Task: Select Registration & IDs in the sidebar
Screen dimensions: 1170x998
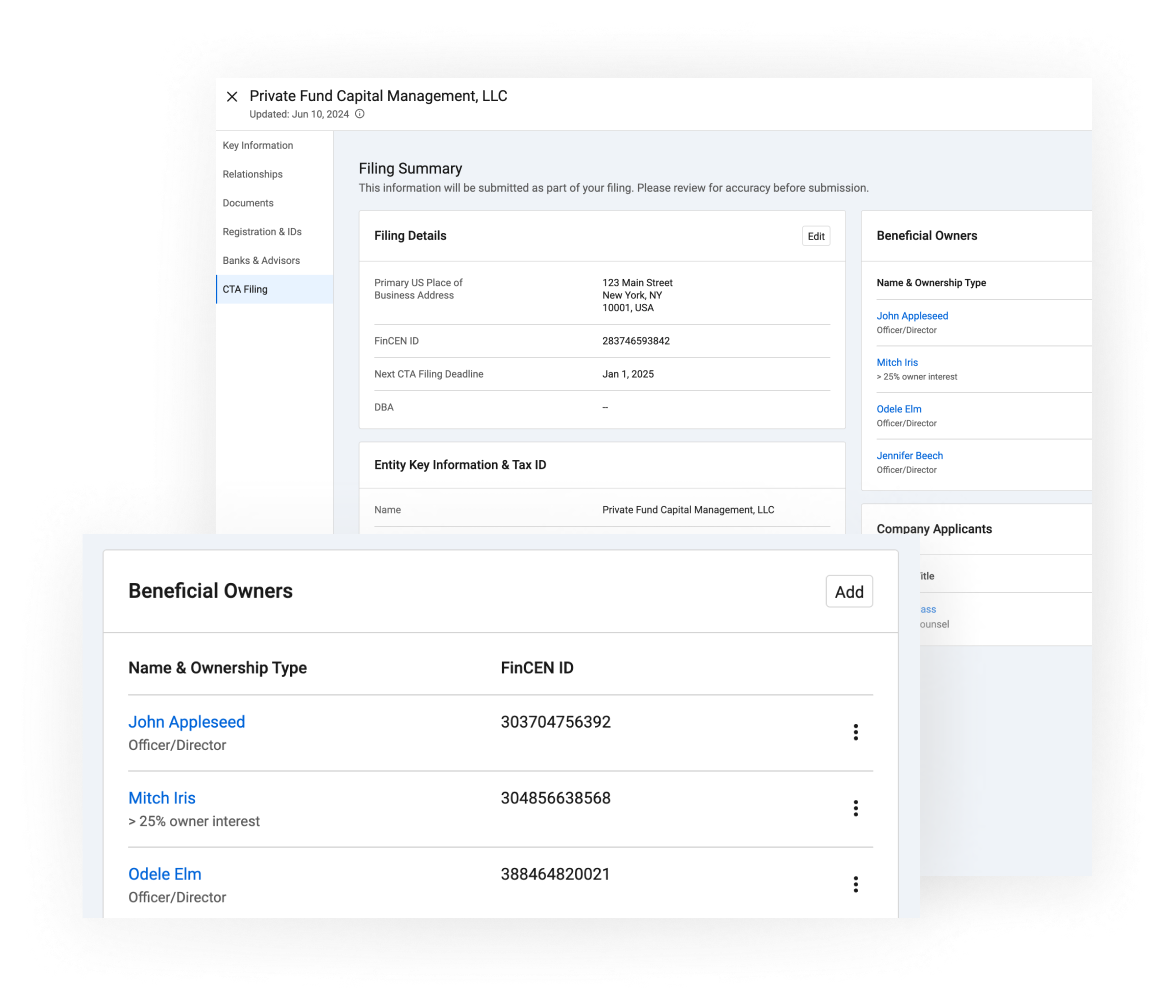Action: (x=262, y=231)
